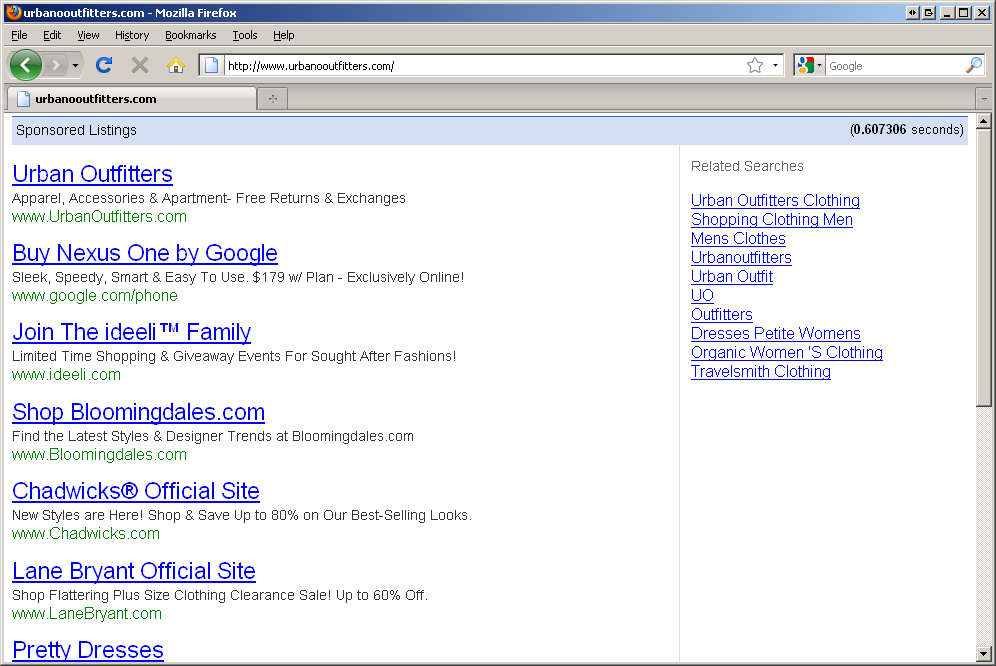Viewport: 996px width, 666px height.
Task: Click related search Shopping Clothing Men
Action: (x=771, y=219)
